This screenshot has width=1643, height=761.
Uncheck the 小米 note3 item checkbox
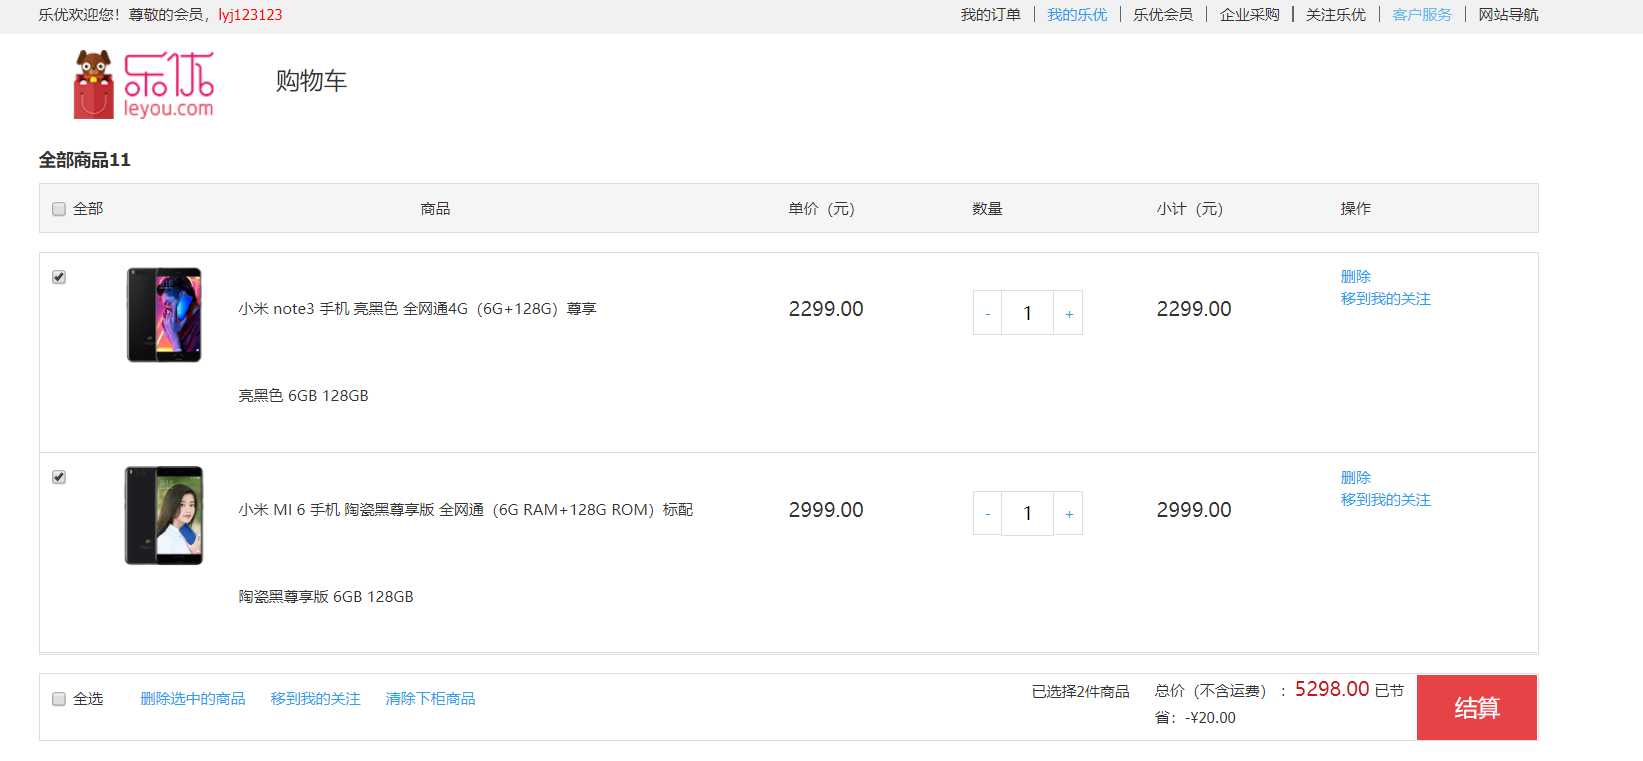pyautogui.click(x=59, y=277)
